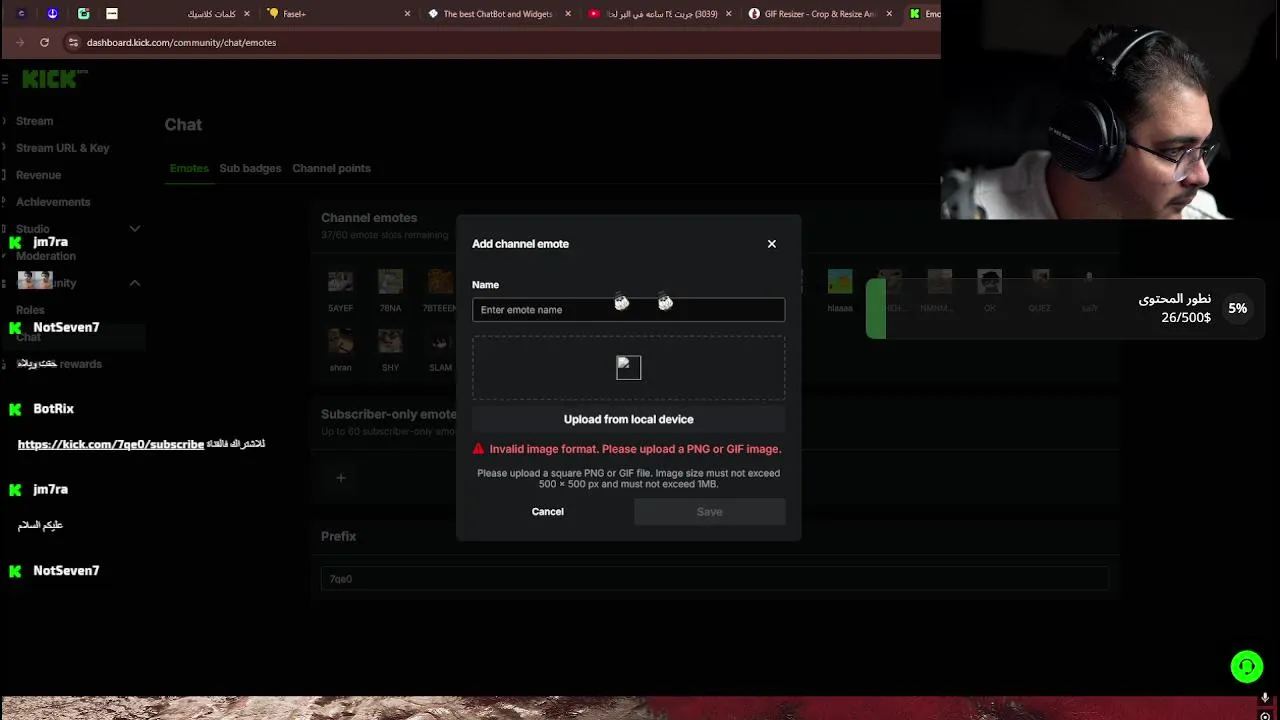Open Revenue in the sidebar

click(x=38, y=175)
